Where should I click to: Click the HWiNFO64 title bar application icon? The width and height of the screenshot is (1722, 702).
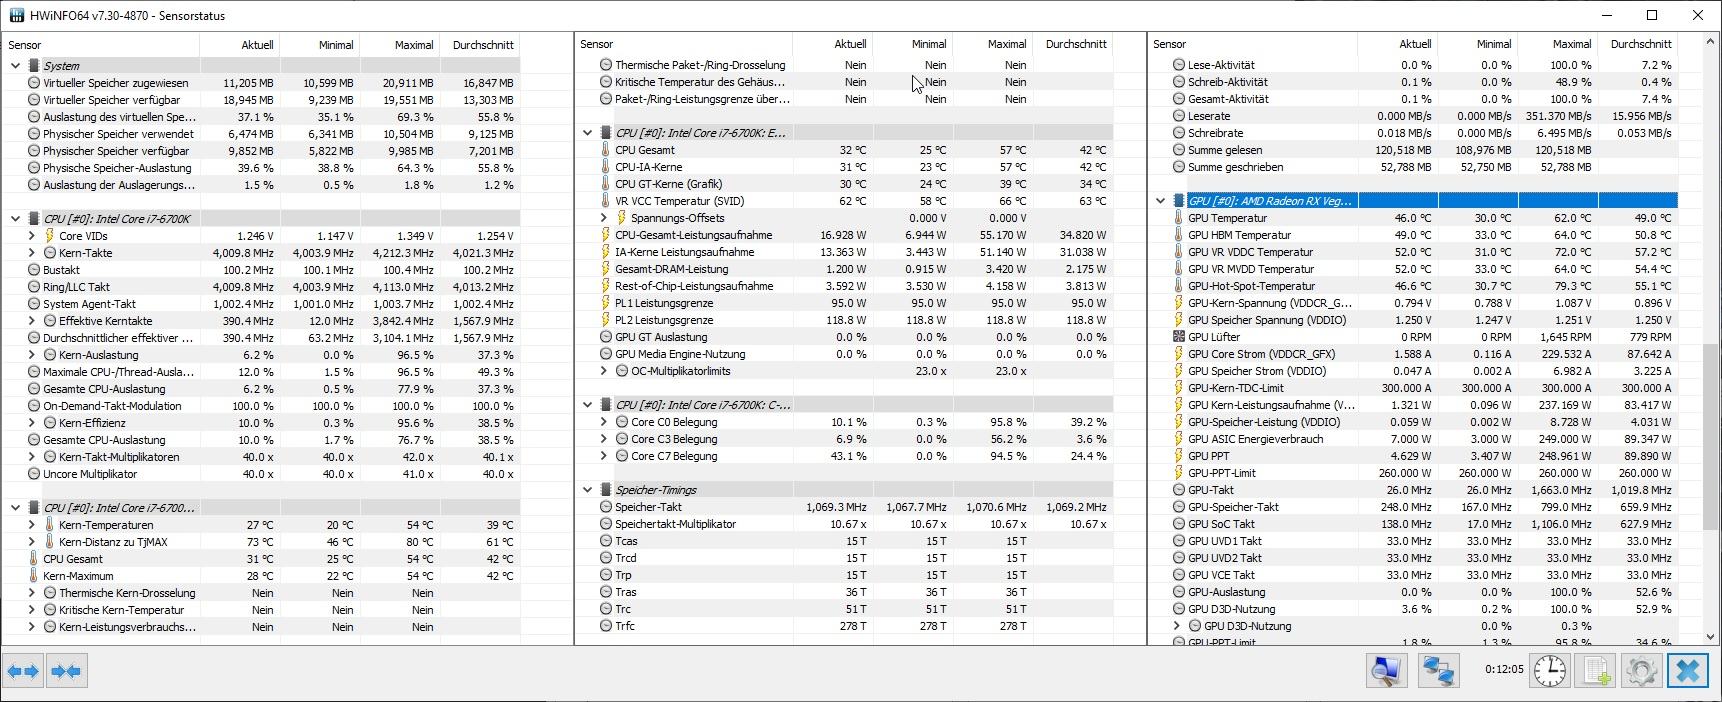click(x=16, y=15)
